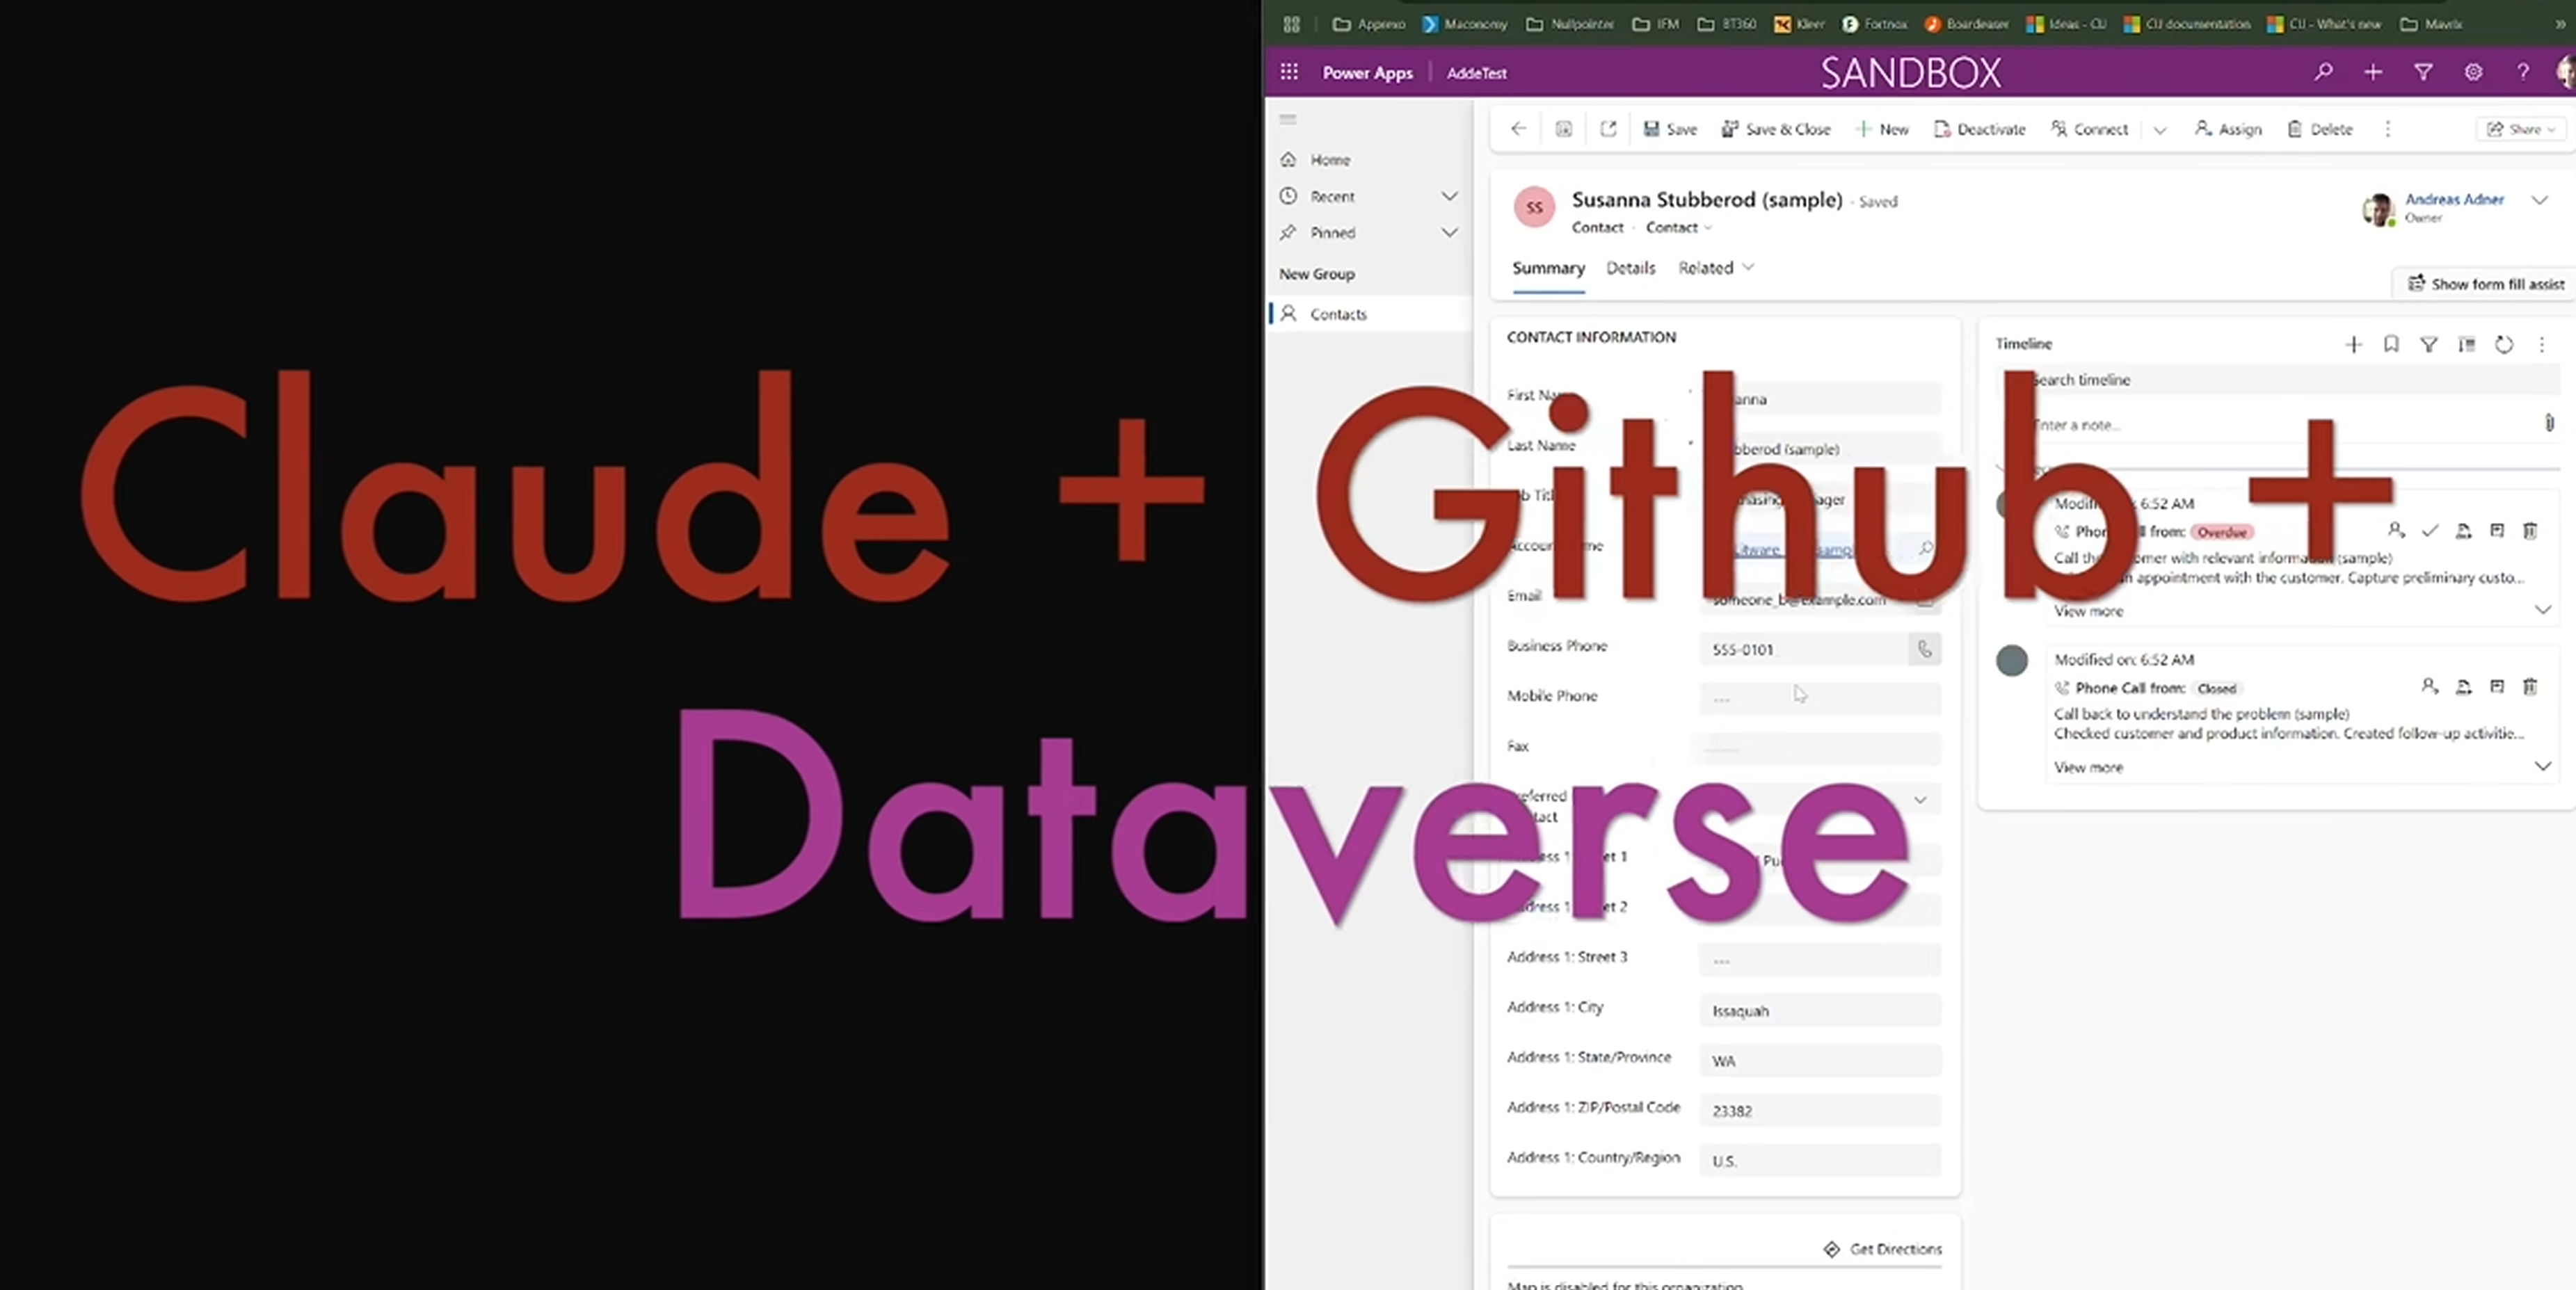This screenshot has height=1290, width=2576.
Task: Click Show form fill assist button
Action: (2486, 284)
